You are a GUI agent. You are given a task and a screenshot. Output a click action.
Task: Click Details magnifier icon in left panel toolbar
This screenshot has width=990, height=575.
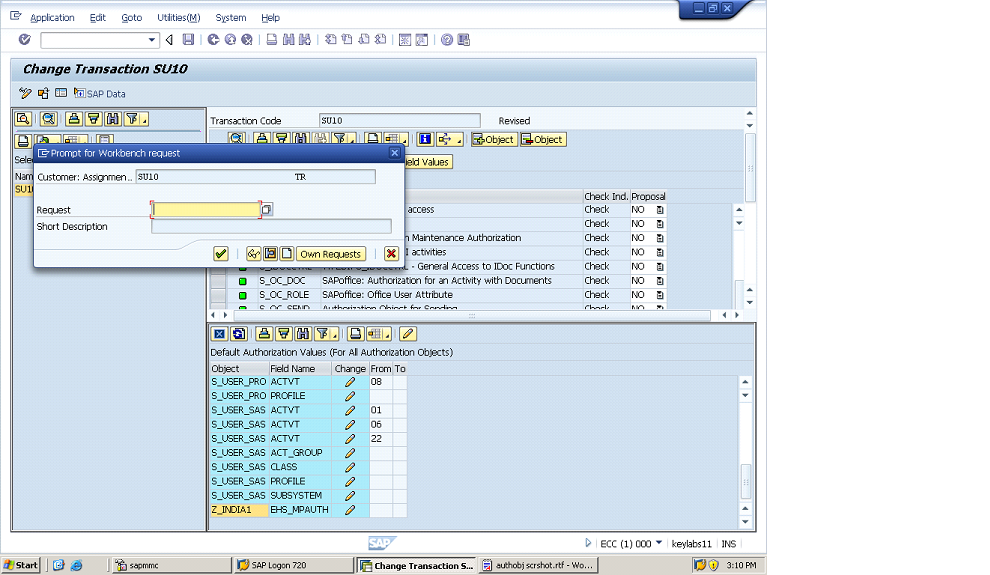pyautogui.click(x=23, y=119)
